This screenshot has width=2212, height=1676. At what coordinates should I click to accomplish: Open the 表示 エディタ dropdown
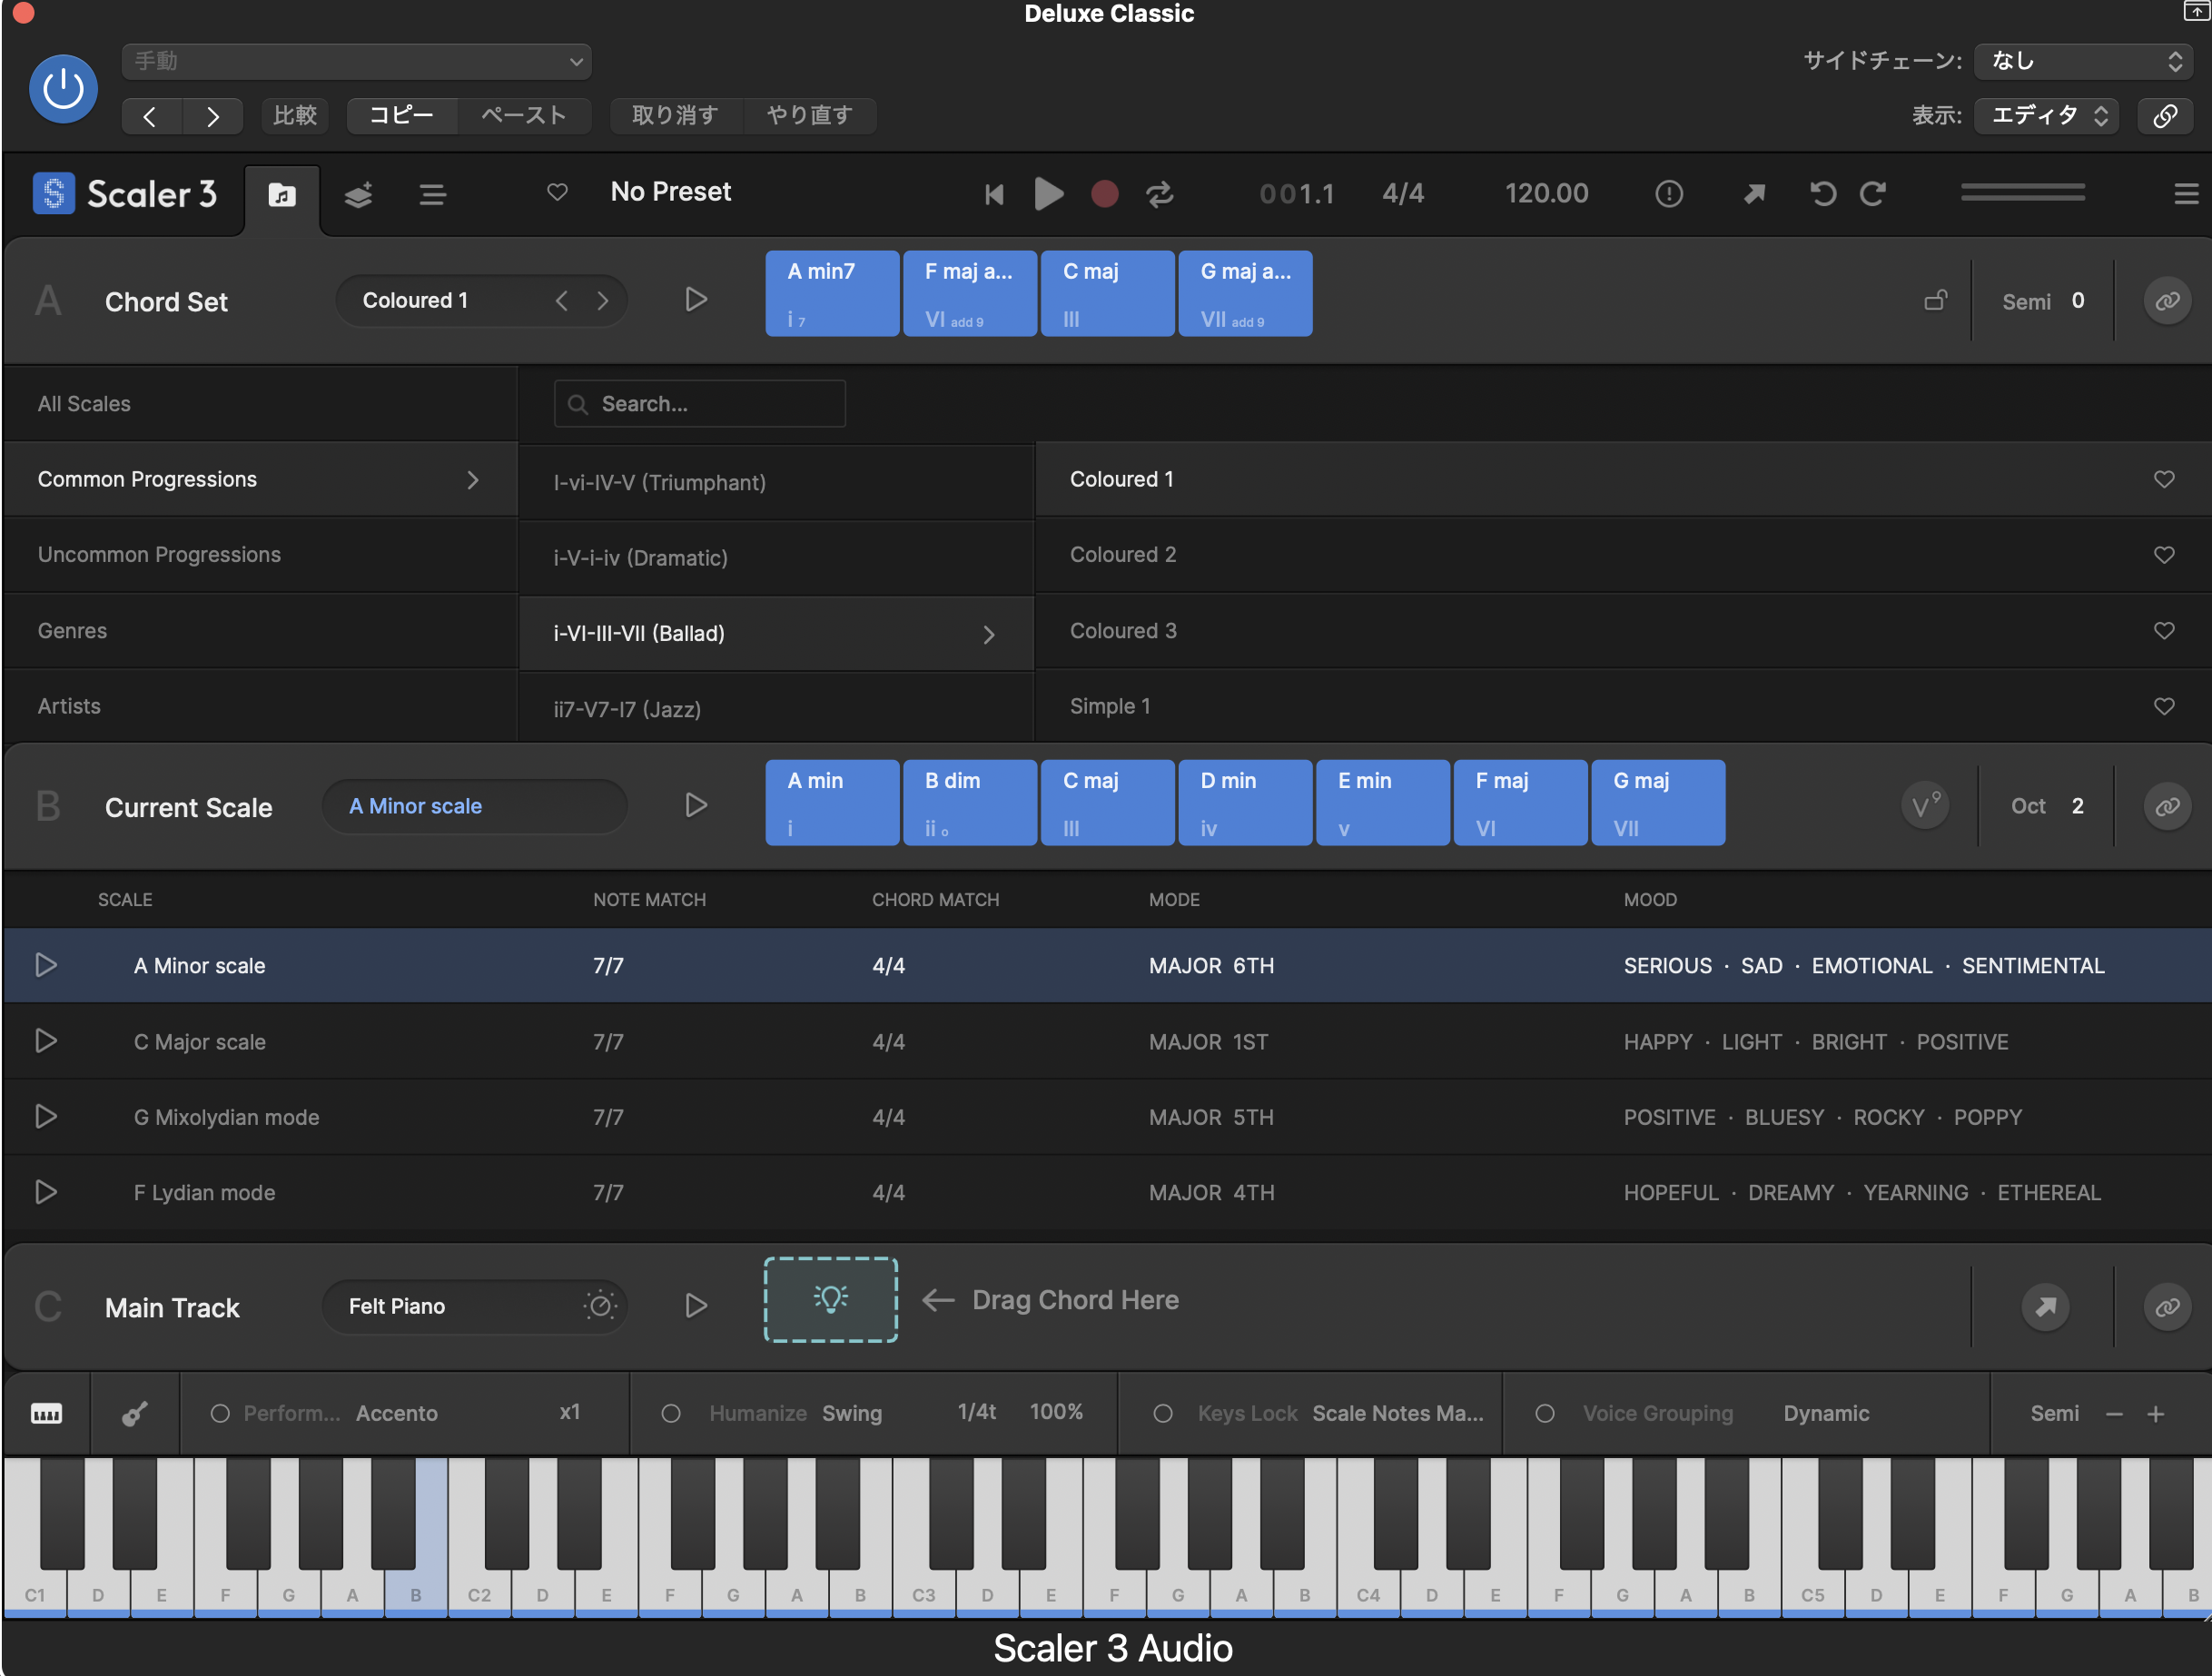[x=2047, y=116]
